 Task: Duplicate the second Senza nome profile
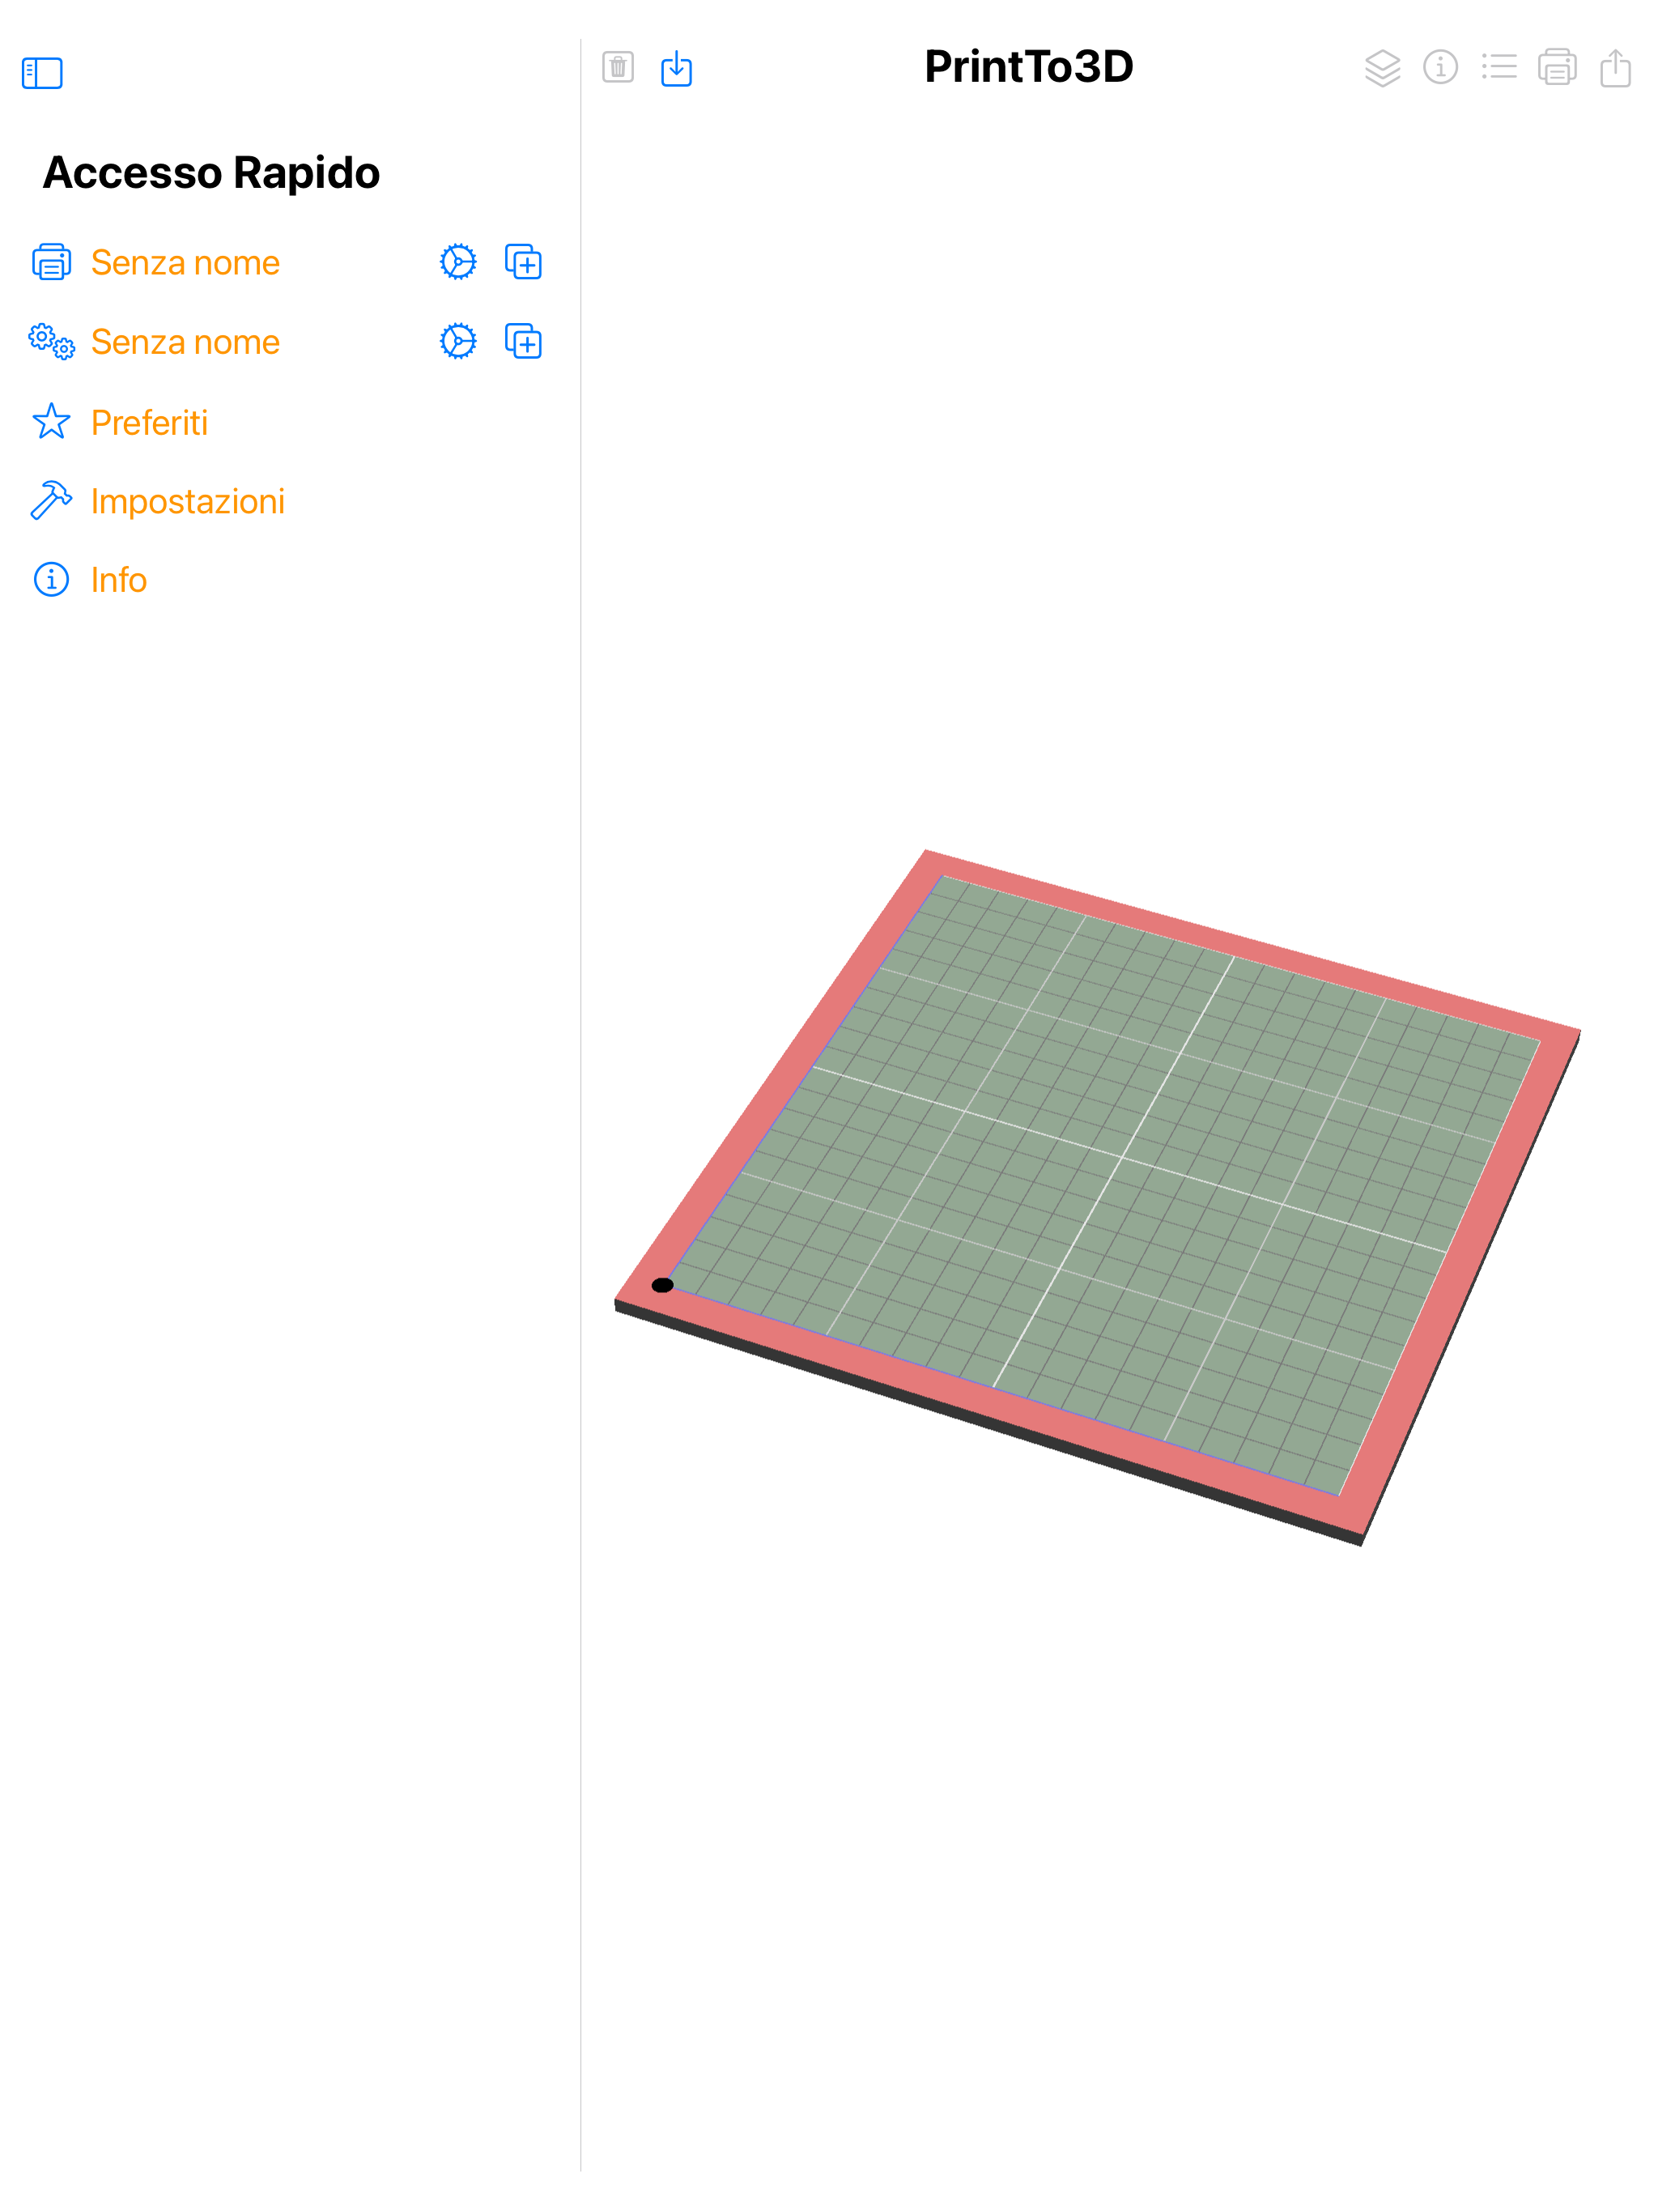[x=523, y=342]
